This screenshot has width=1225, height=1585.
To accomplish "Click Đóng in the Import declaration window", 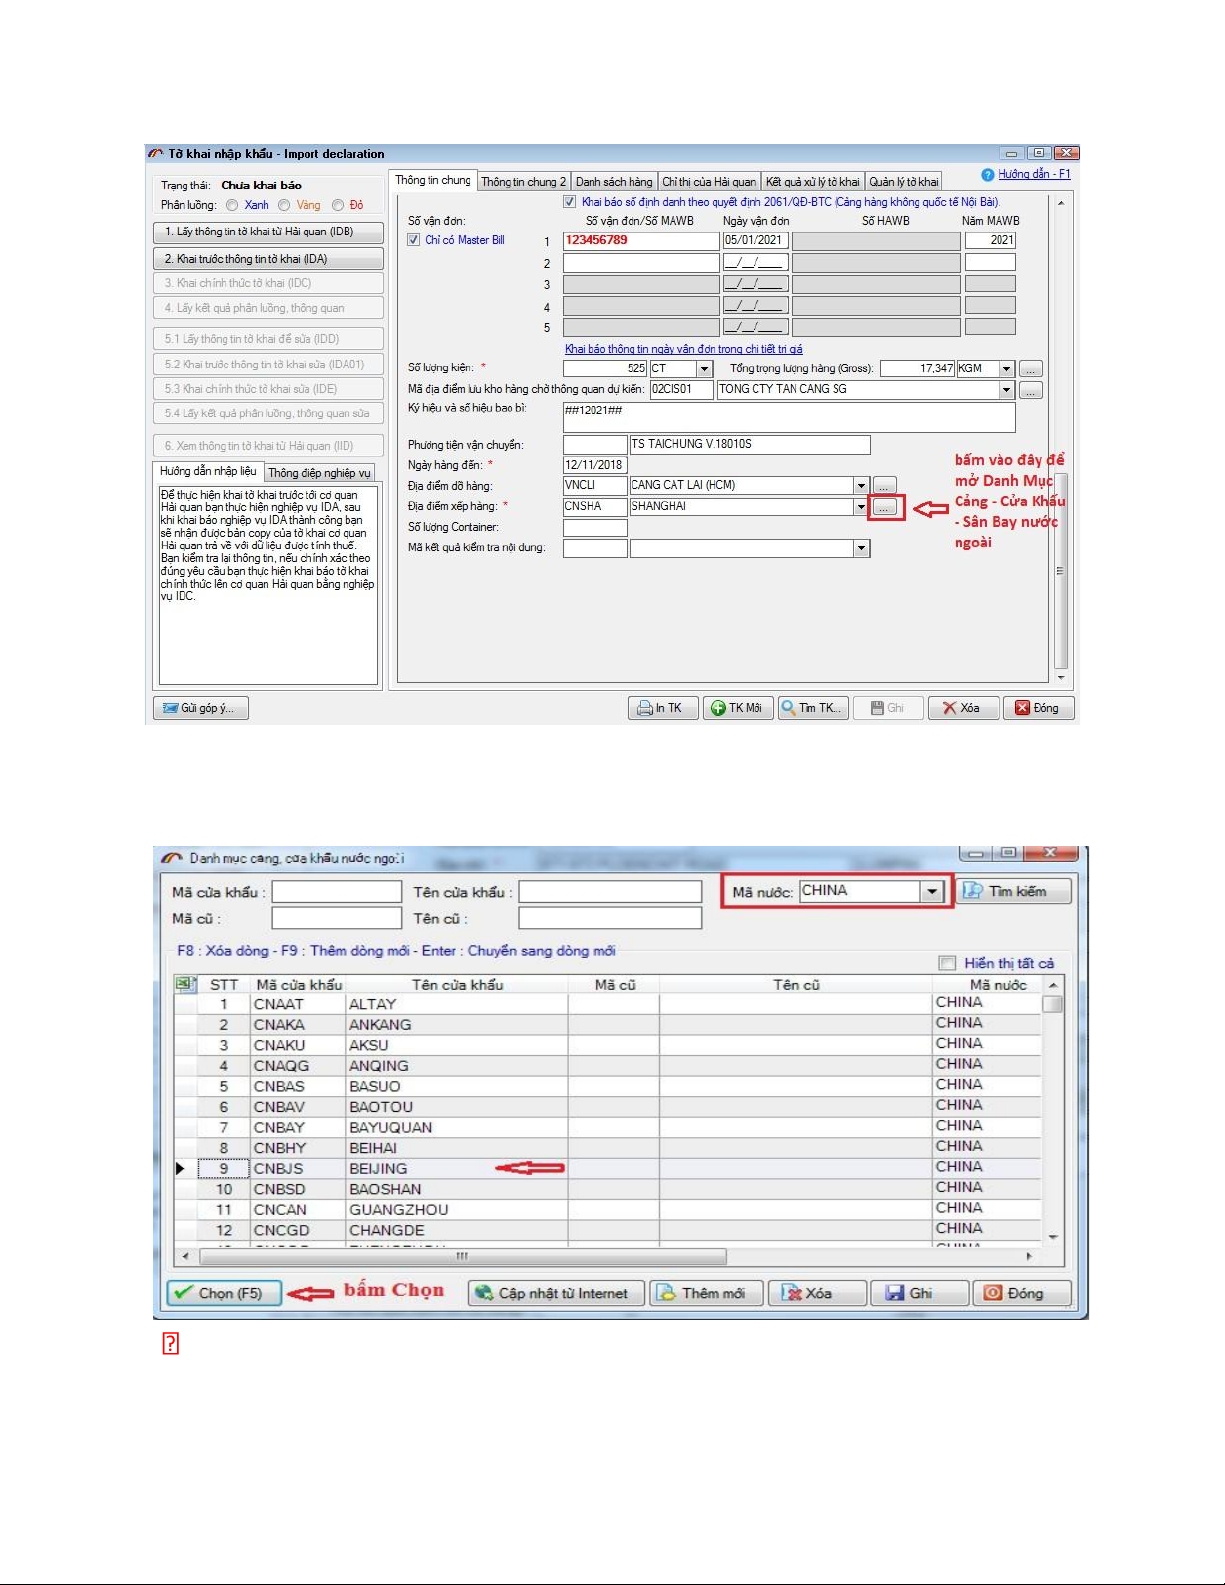I will (1039, 708).
